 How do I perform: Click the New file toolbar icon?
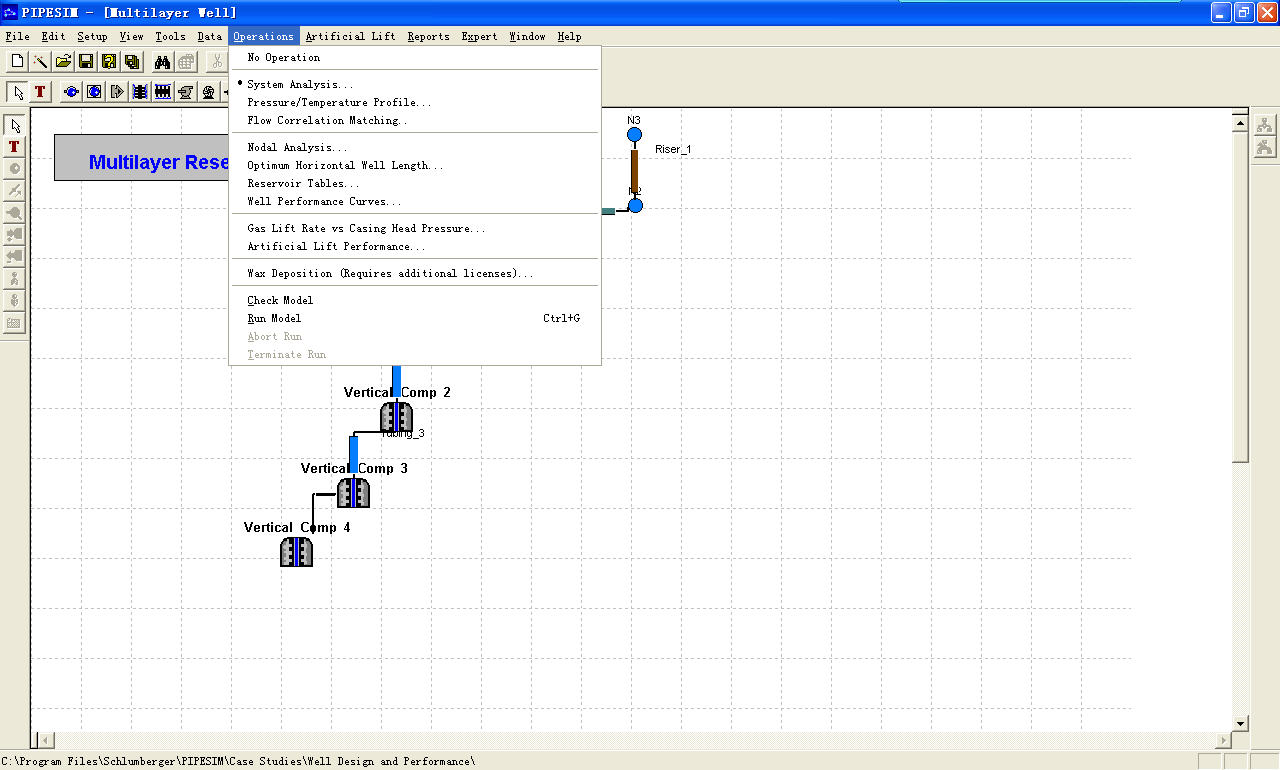(x=17, y=62)
